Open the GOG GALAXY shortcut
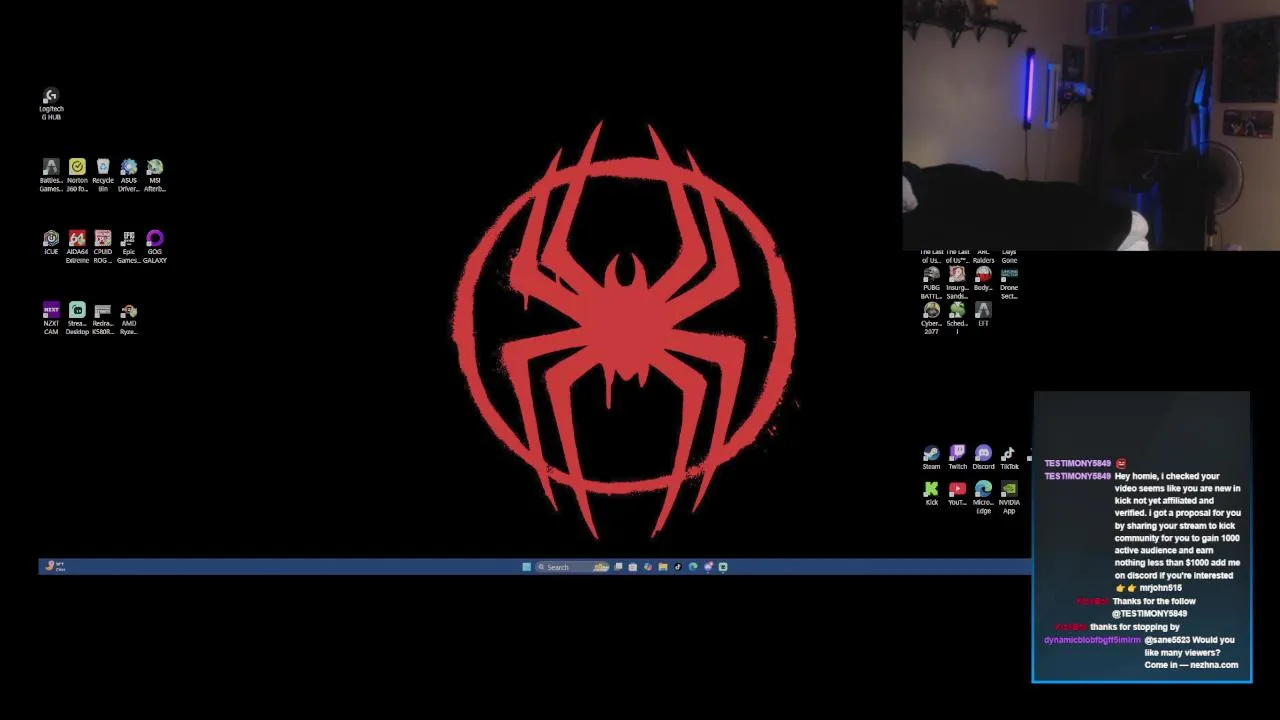Screen dimensions: 1280x720 (x=155, y=247)
